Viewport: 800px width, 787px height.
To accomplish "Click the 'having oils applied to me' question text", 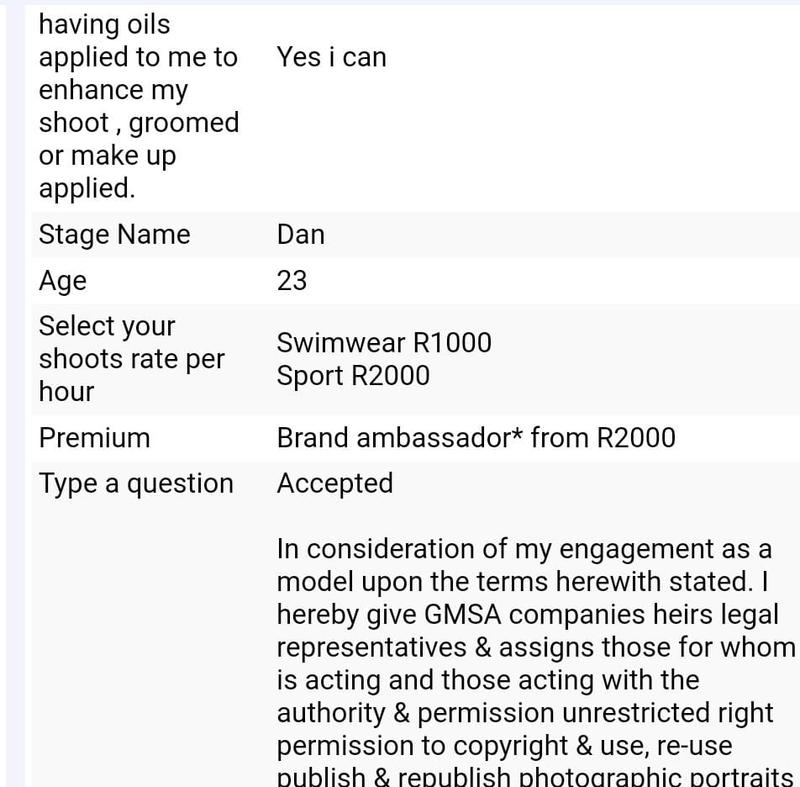I will 138,106.
